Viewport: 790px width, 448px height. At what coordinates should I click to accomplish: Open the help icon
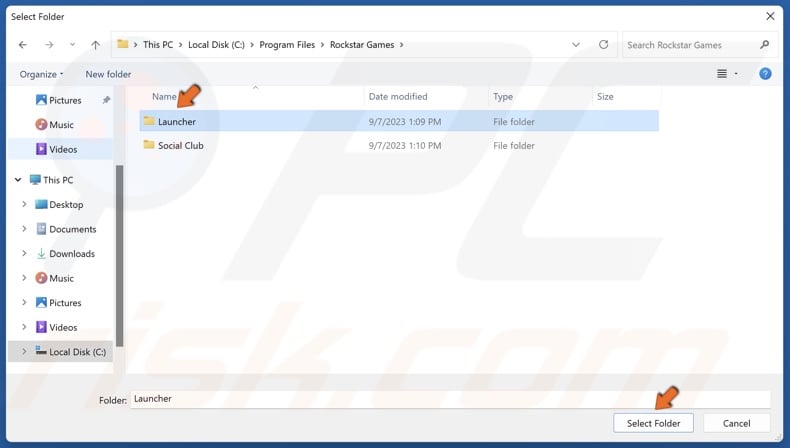pos(765,74)
